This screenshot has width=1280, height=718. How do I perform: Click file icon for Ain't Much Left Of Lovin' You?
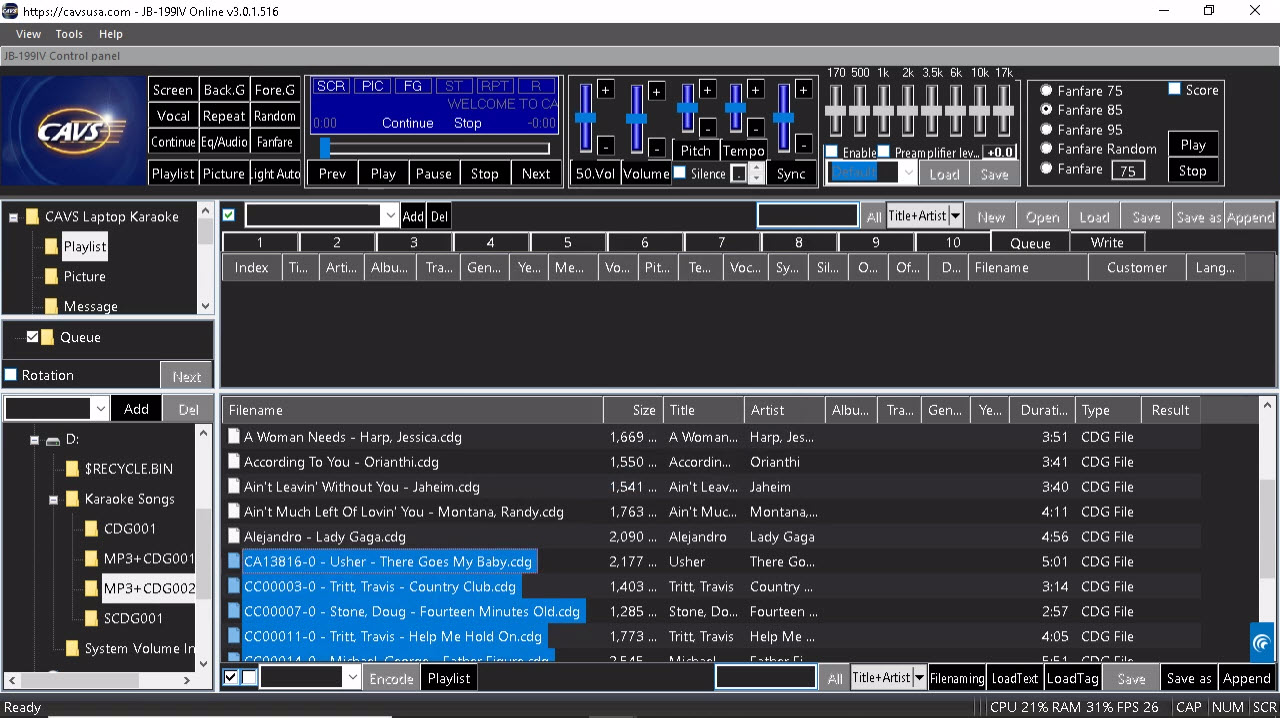(x=234, y=512)
